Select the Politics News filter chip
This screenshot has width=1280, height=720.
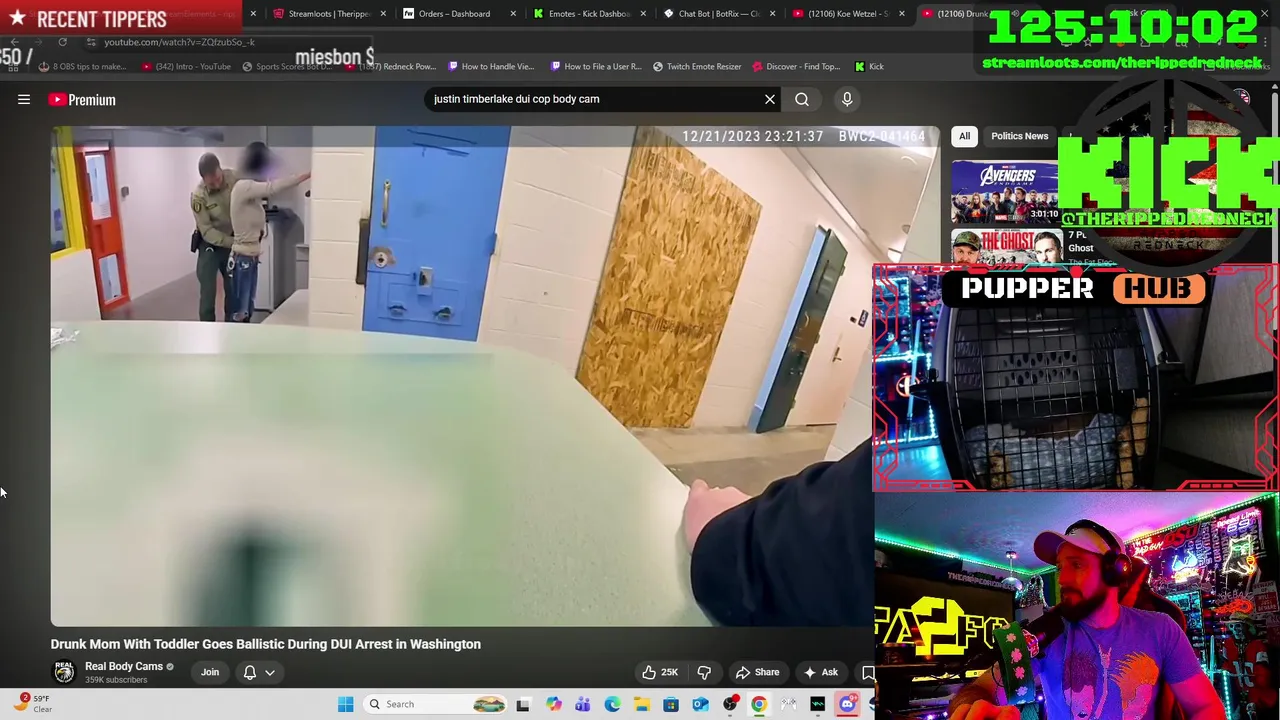1019,136
